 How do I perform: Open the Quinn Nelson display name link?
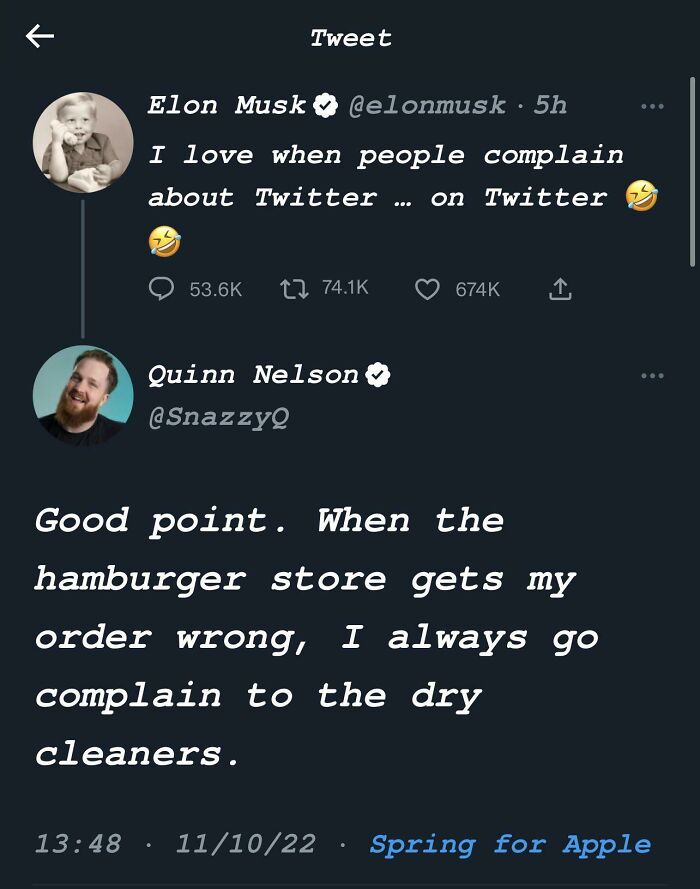pyautogui.click(x=253, y=375)
